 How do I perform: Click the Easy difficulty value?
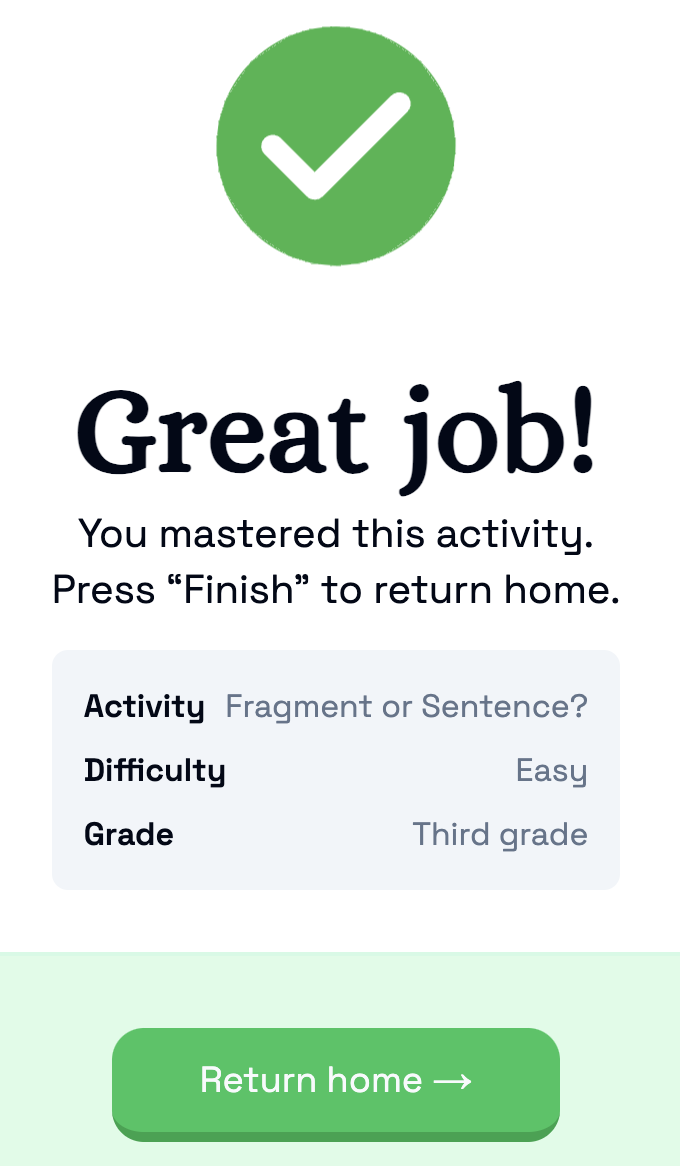[551, 771]
